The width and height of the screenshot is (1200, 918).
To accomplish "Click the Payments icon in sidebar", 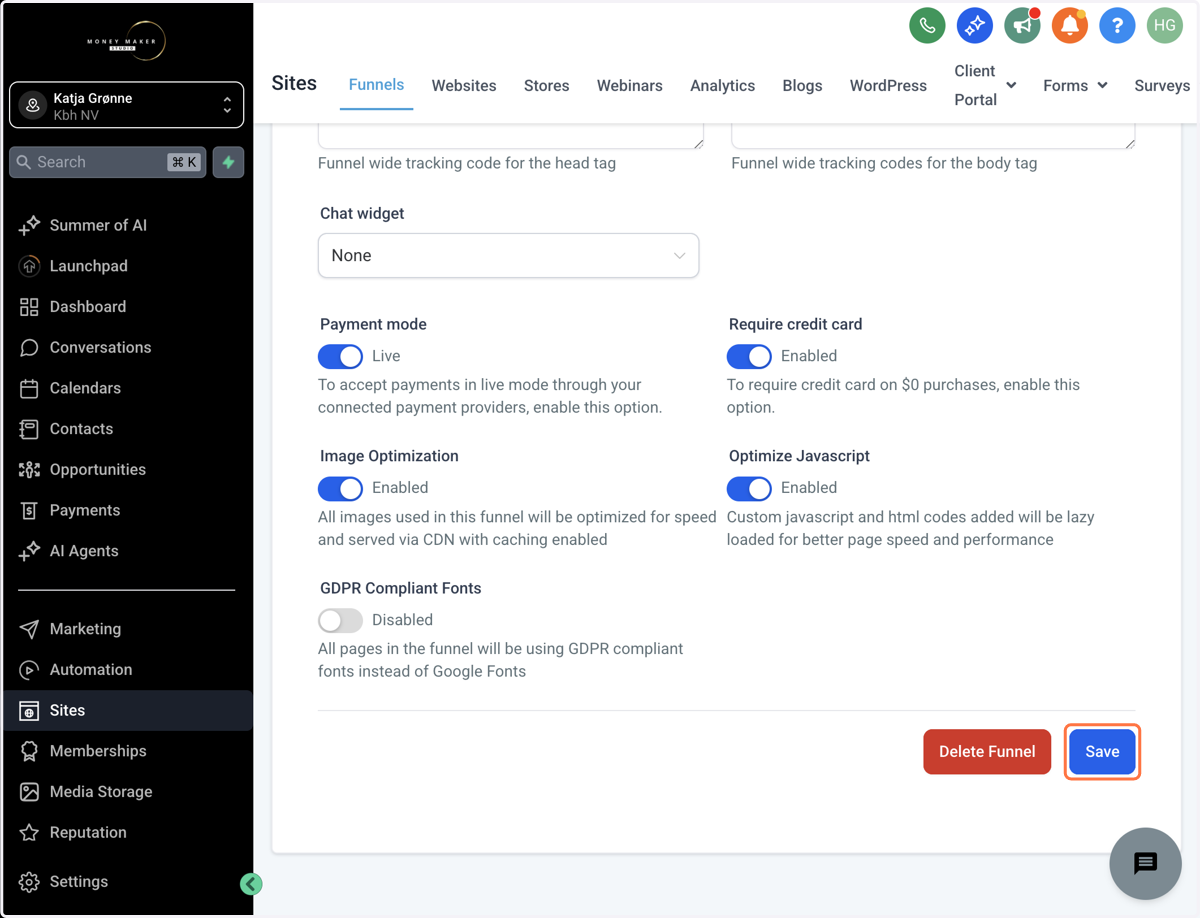I will coord(29,510).
